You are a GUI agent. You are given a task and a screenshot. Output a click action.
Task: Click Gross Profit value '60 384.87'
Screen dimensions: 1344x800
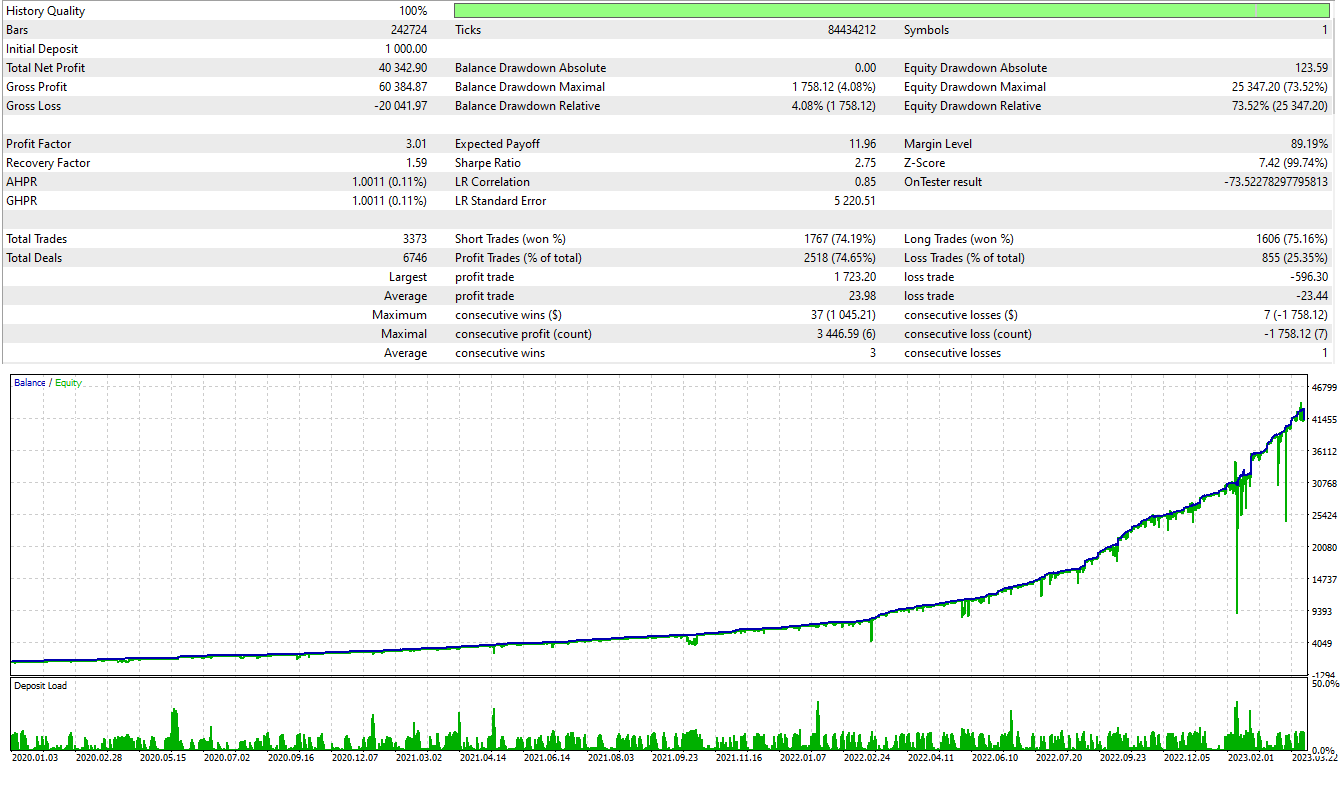click(403, 87)
